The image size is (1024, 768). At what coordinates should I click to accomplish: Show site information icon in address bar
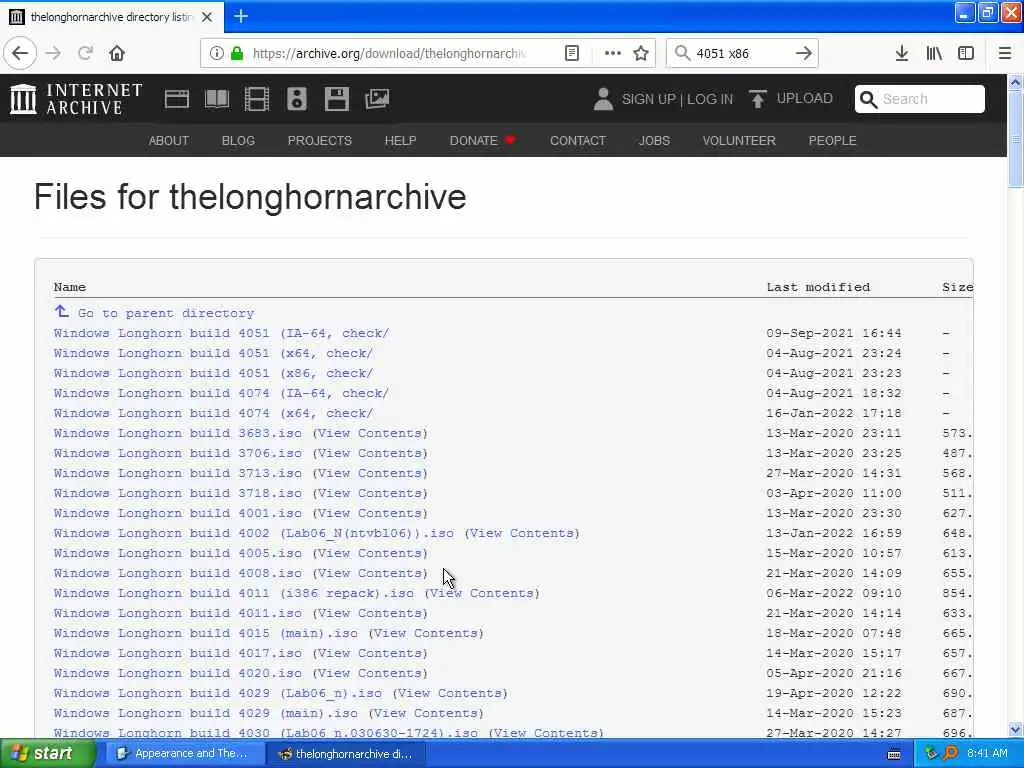(216, 53)
